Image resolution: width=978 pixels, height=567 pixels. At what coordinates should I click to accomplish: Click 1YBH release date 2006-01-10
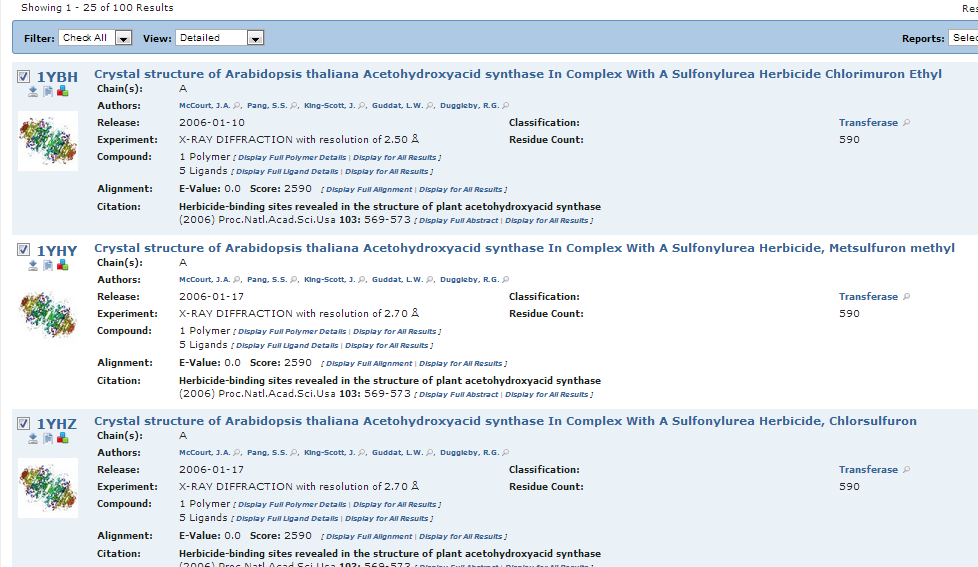tap(211, 123)
